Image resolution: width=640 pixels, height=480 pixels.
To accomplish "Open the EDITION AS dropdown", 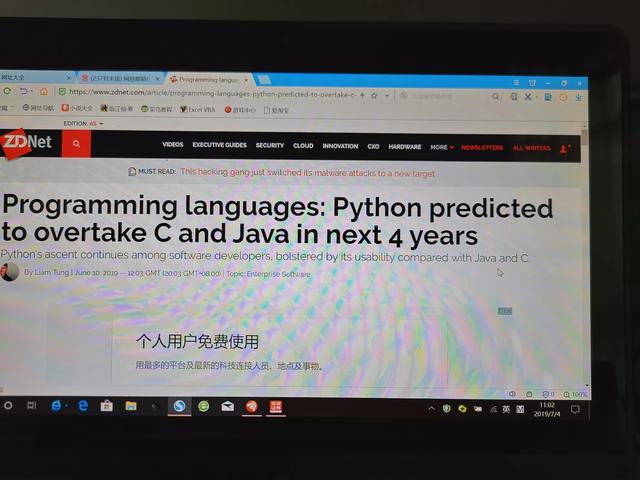I will pyautogui.click(x=83, y=123).
